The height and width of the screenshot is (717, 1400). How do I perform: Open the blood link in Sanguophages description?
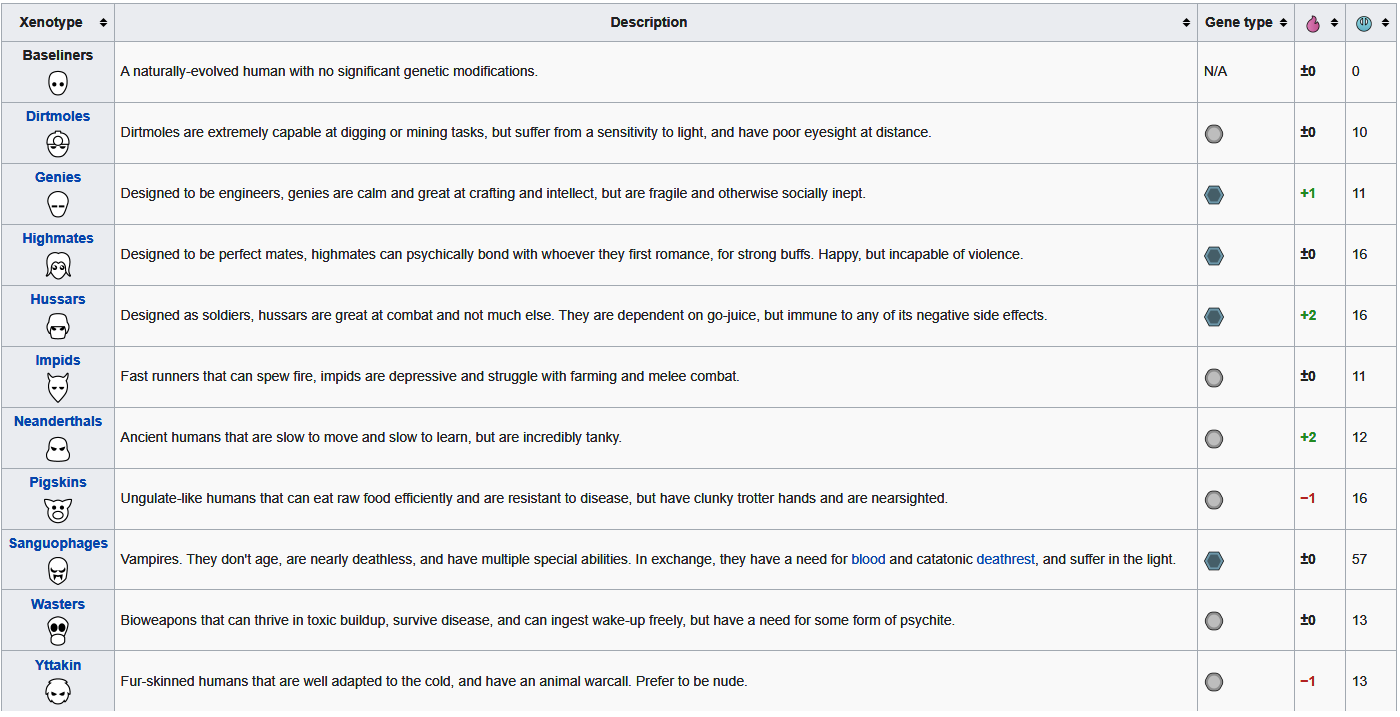pyautogui.click(x=868, y=559)
